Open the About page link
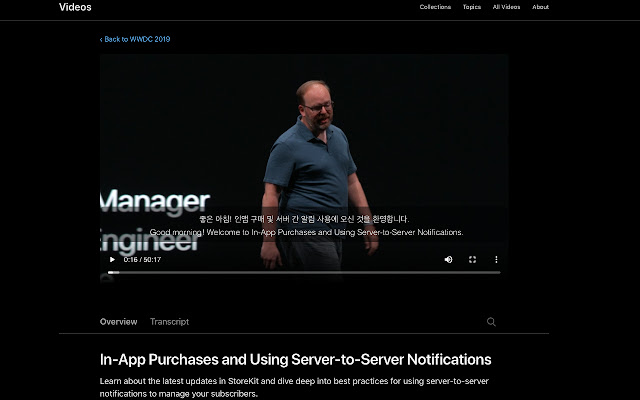Image resolution: width=640 pixels, height=400 pixels. coord(540,7)
